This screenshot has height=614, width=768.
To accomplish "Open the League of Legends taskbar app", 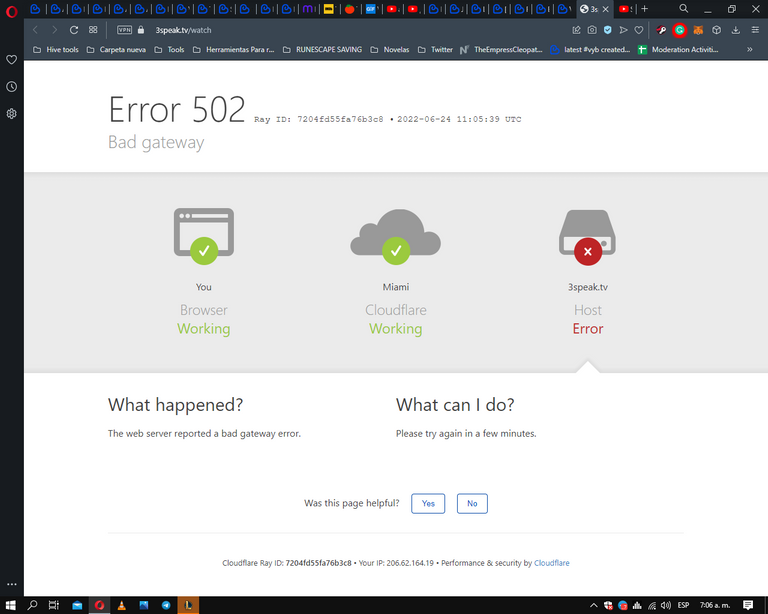I will coord(188,605).
